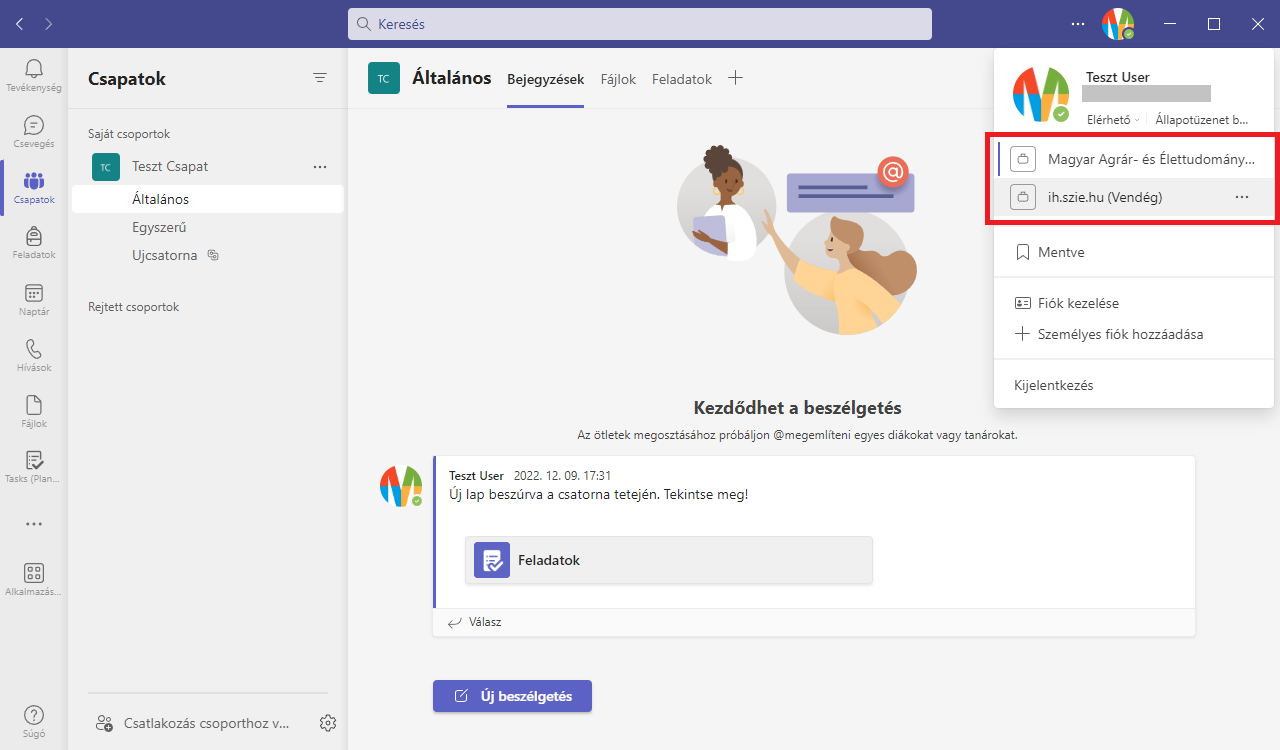Screen dimensions: 1280x750
Task: Click the Új beszélgetés button
Action: (x=512, y=696)
